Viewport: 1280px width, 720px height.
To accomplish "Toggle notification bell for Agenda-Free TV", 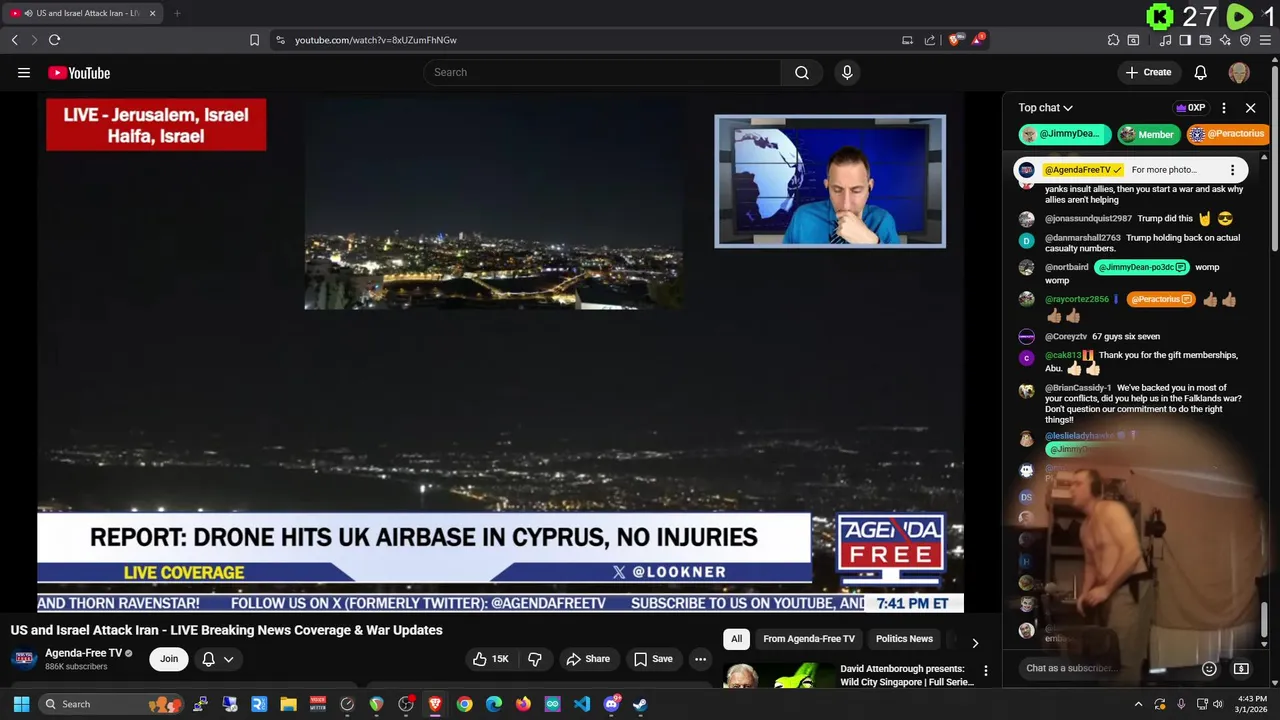I will (x=208, y=659).
